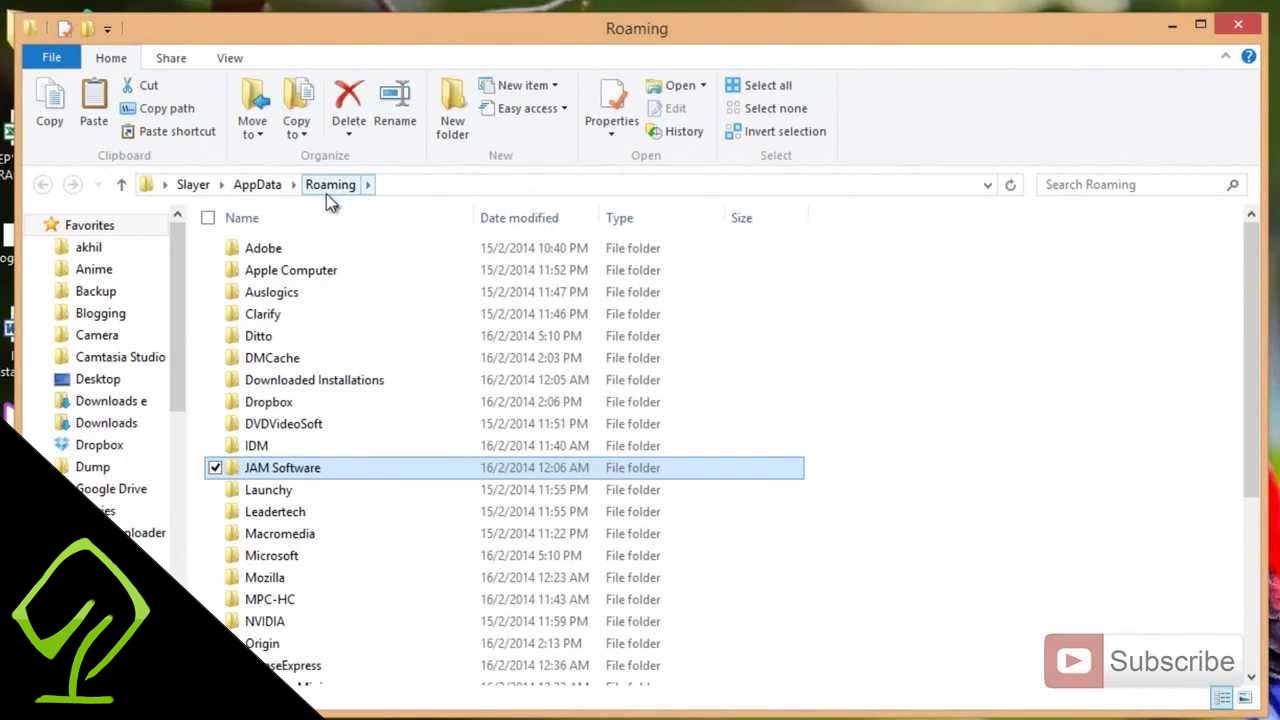Click the navigation pane scrollbar
Image resolution: width=1280 pixels, height=720 pixels.
click(177, 315)
